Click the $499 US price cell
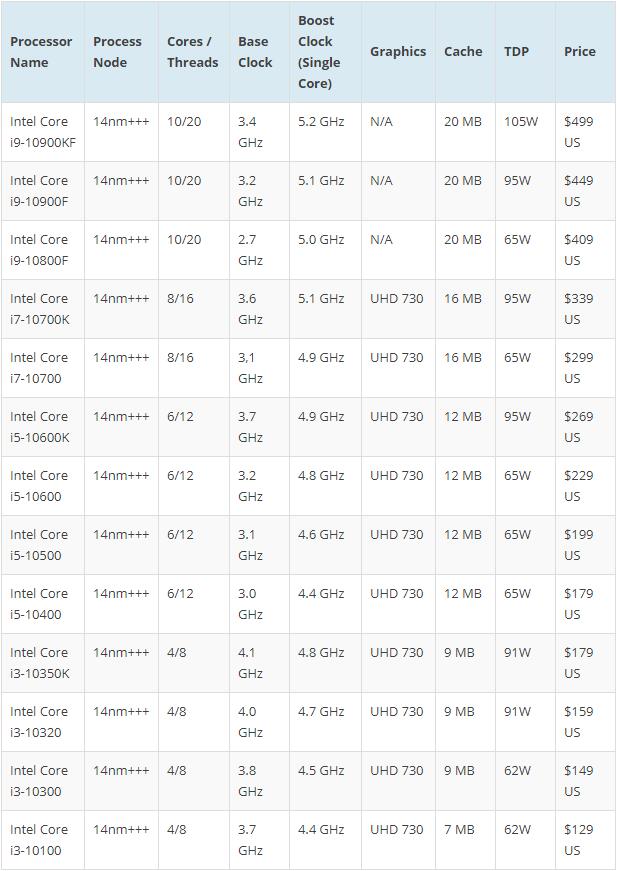617x871 pixels. (x=578, y=132)
